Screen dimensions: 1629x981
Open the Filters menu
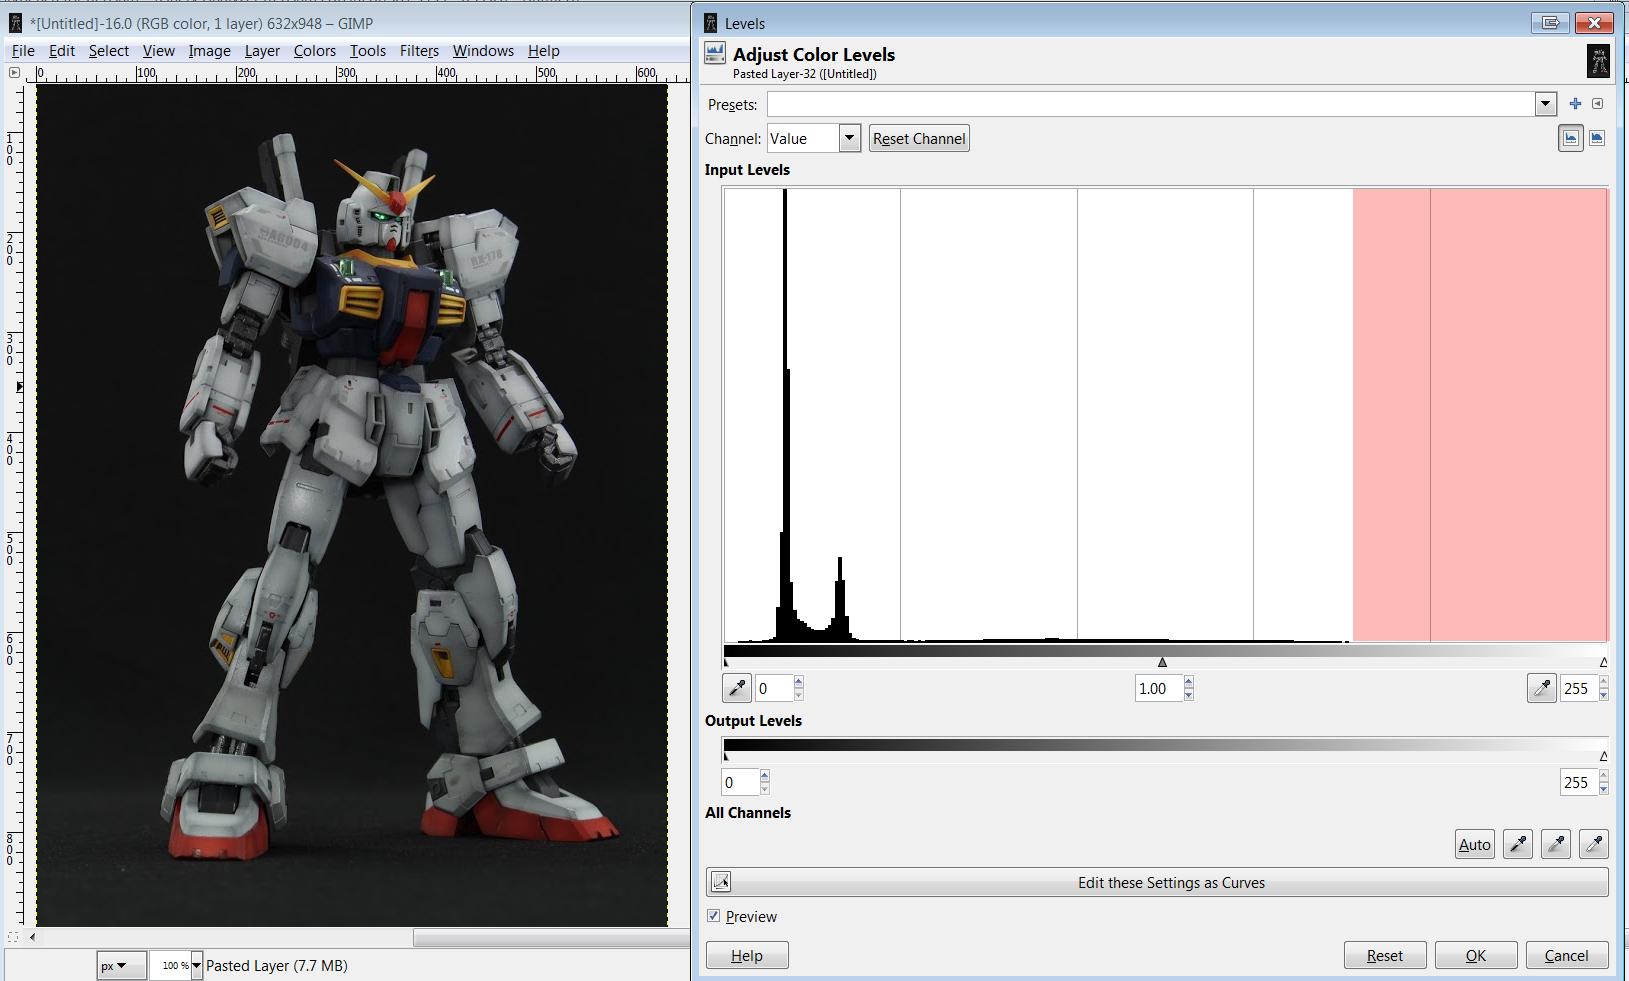419,51
